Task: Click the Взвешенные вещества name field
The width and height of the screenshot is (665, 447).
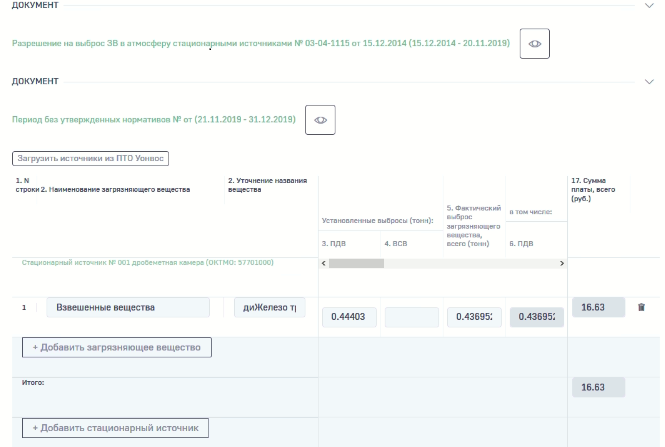Action: click(x=128, y=307)
